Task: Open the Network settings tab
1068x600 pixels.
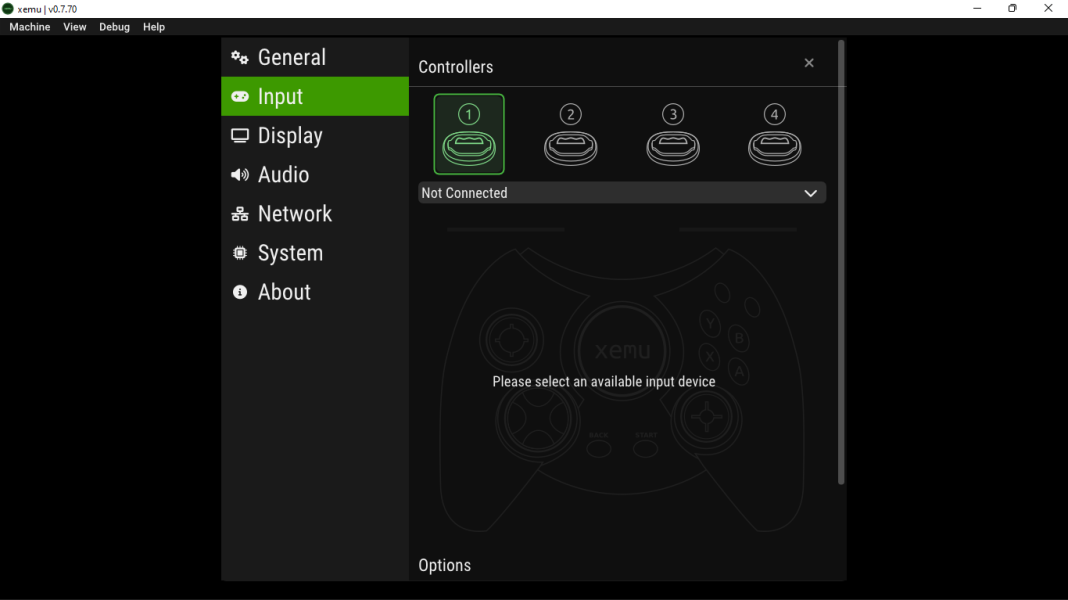Action: 315,214
